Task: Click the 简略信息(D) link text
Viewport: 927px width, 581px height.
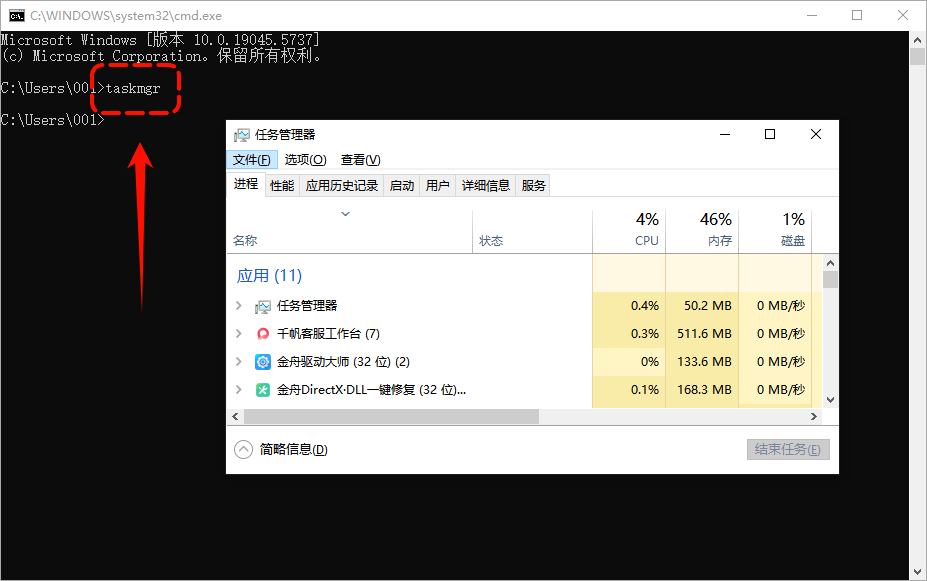Action: (293, 450)
